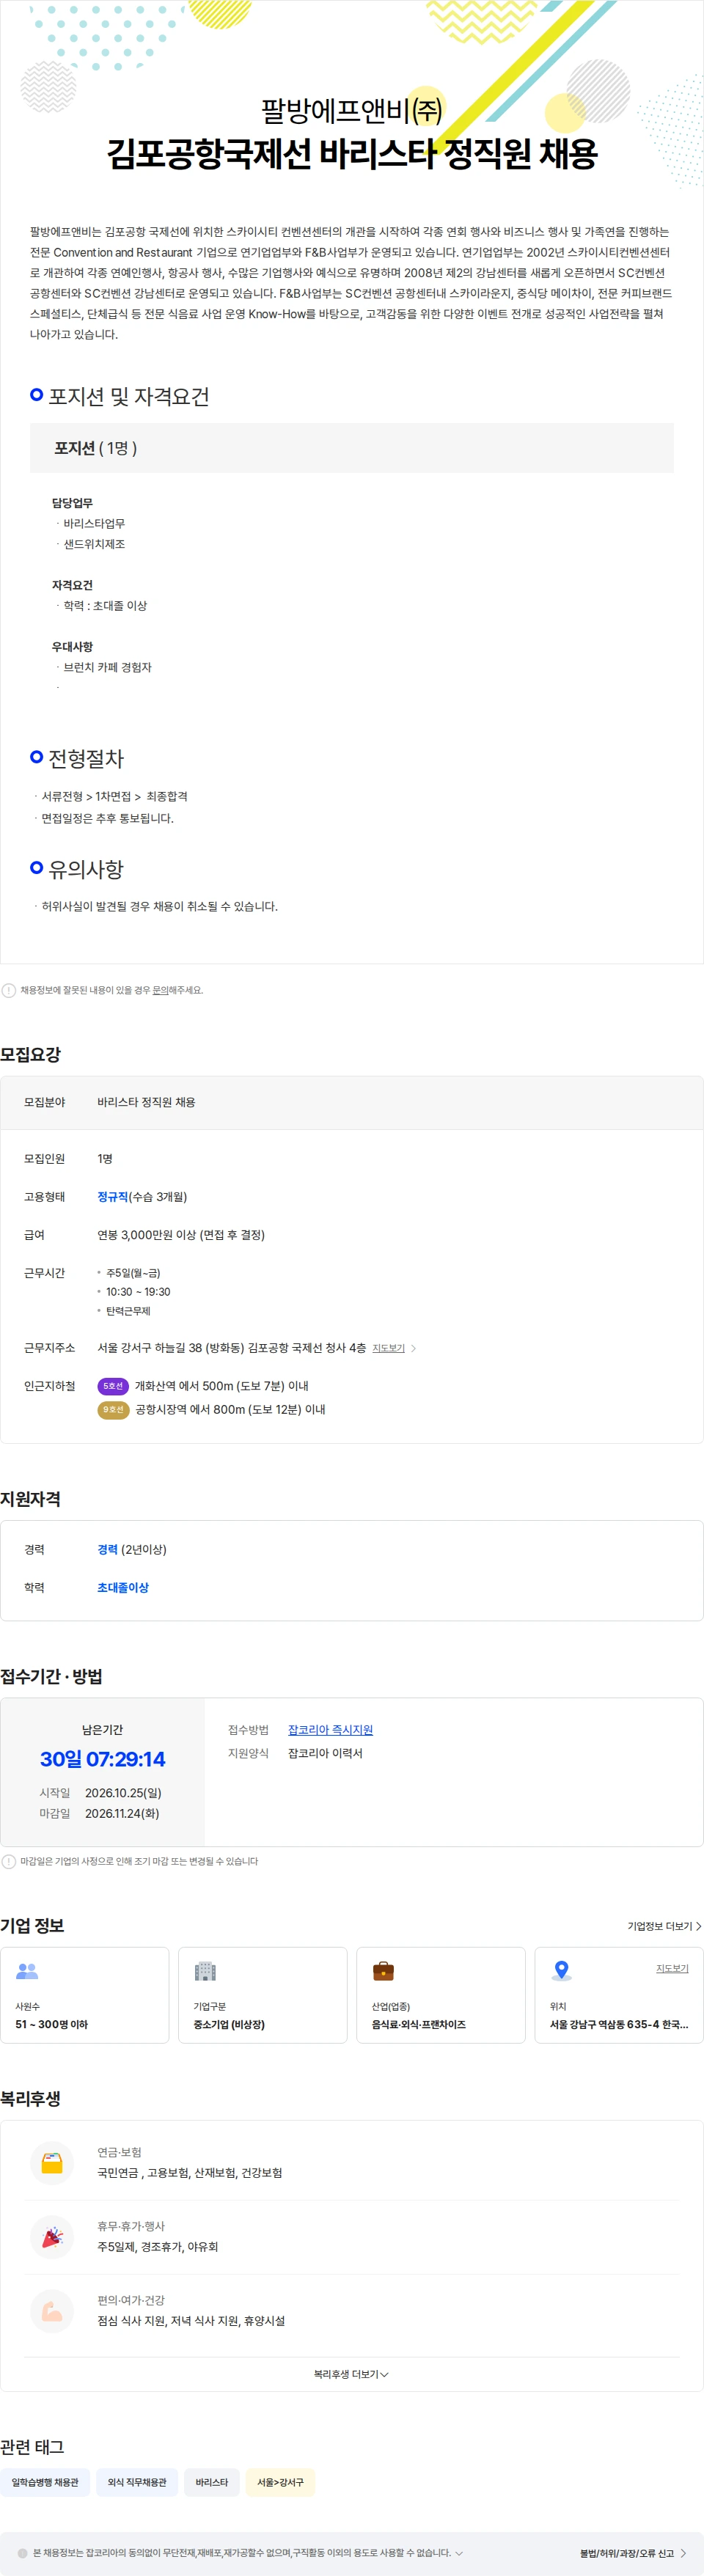Click the info icon beside 마감일은 기업의 사정으로
Viewport: 704px width, 2576px height.
[x=9, y=1861]
